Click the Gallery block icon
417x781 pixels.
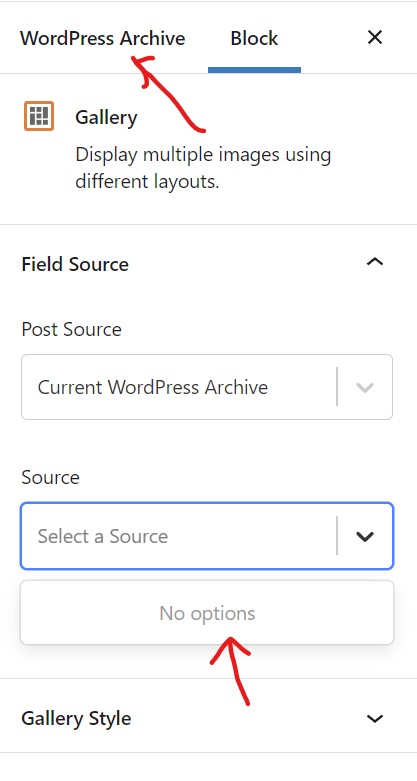point(39,117)
